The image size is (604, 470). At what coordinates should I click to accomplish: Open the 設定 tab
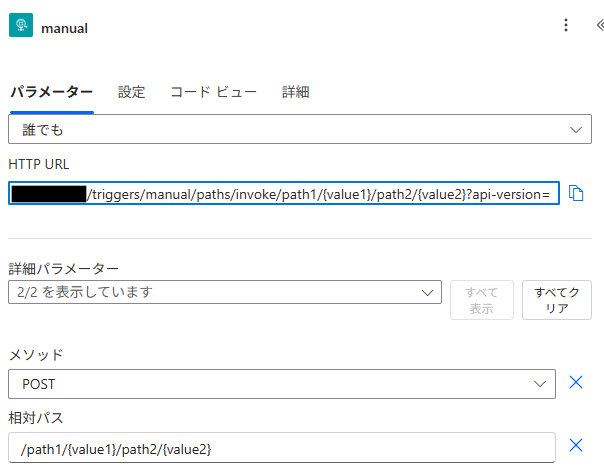point(132,92)
